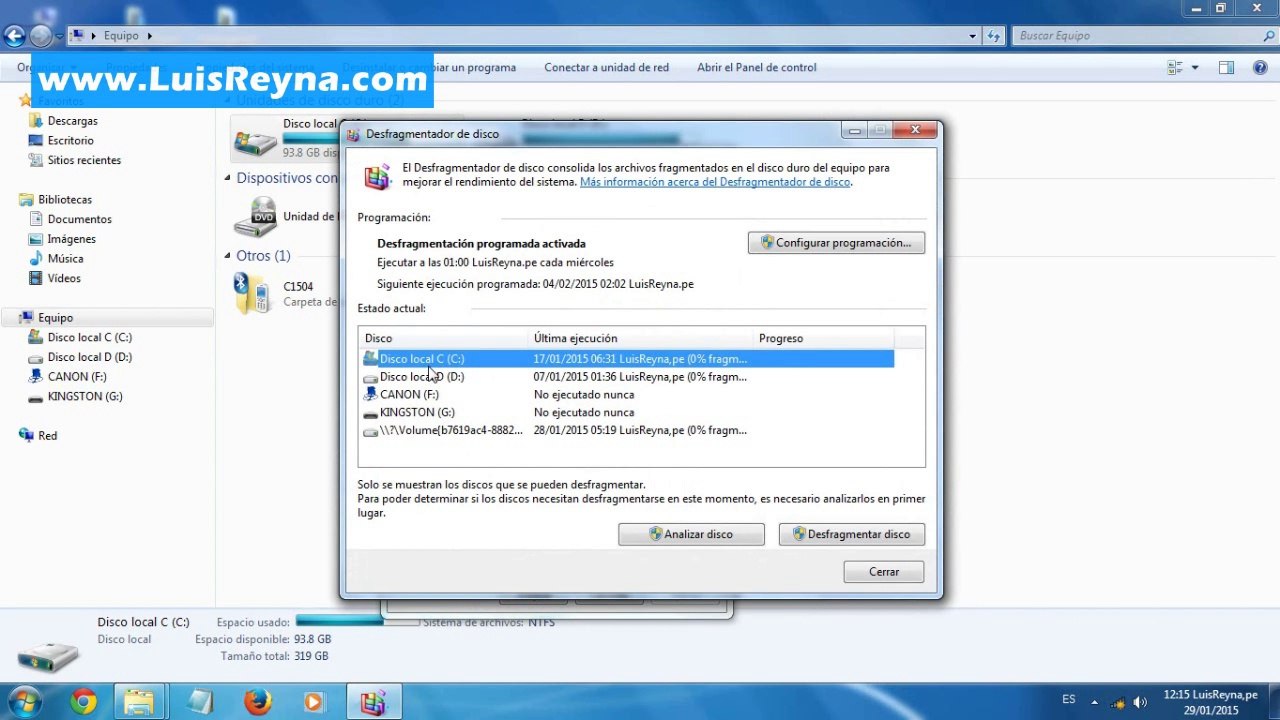Open the Música library

(65, 259)
